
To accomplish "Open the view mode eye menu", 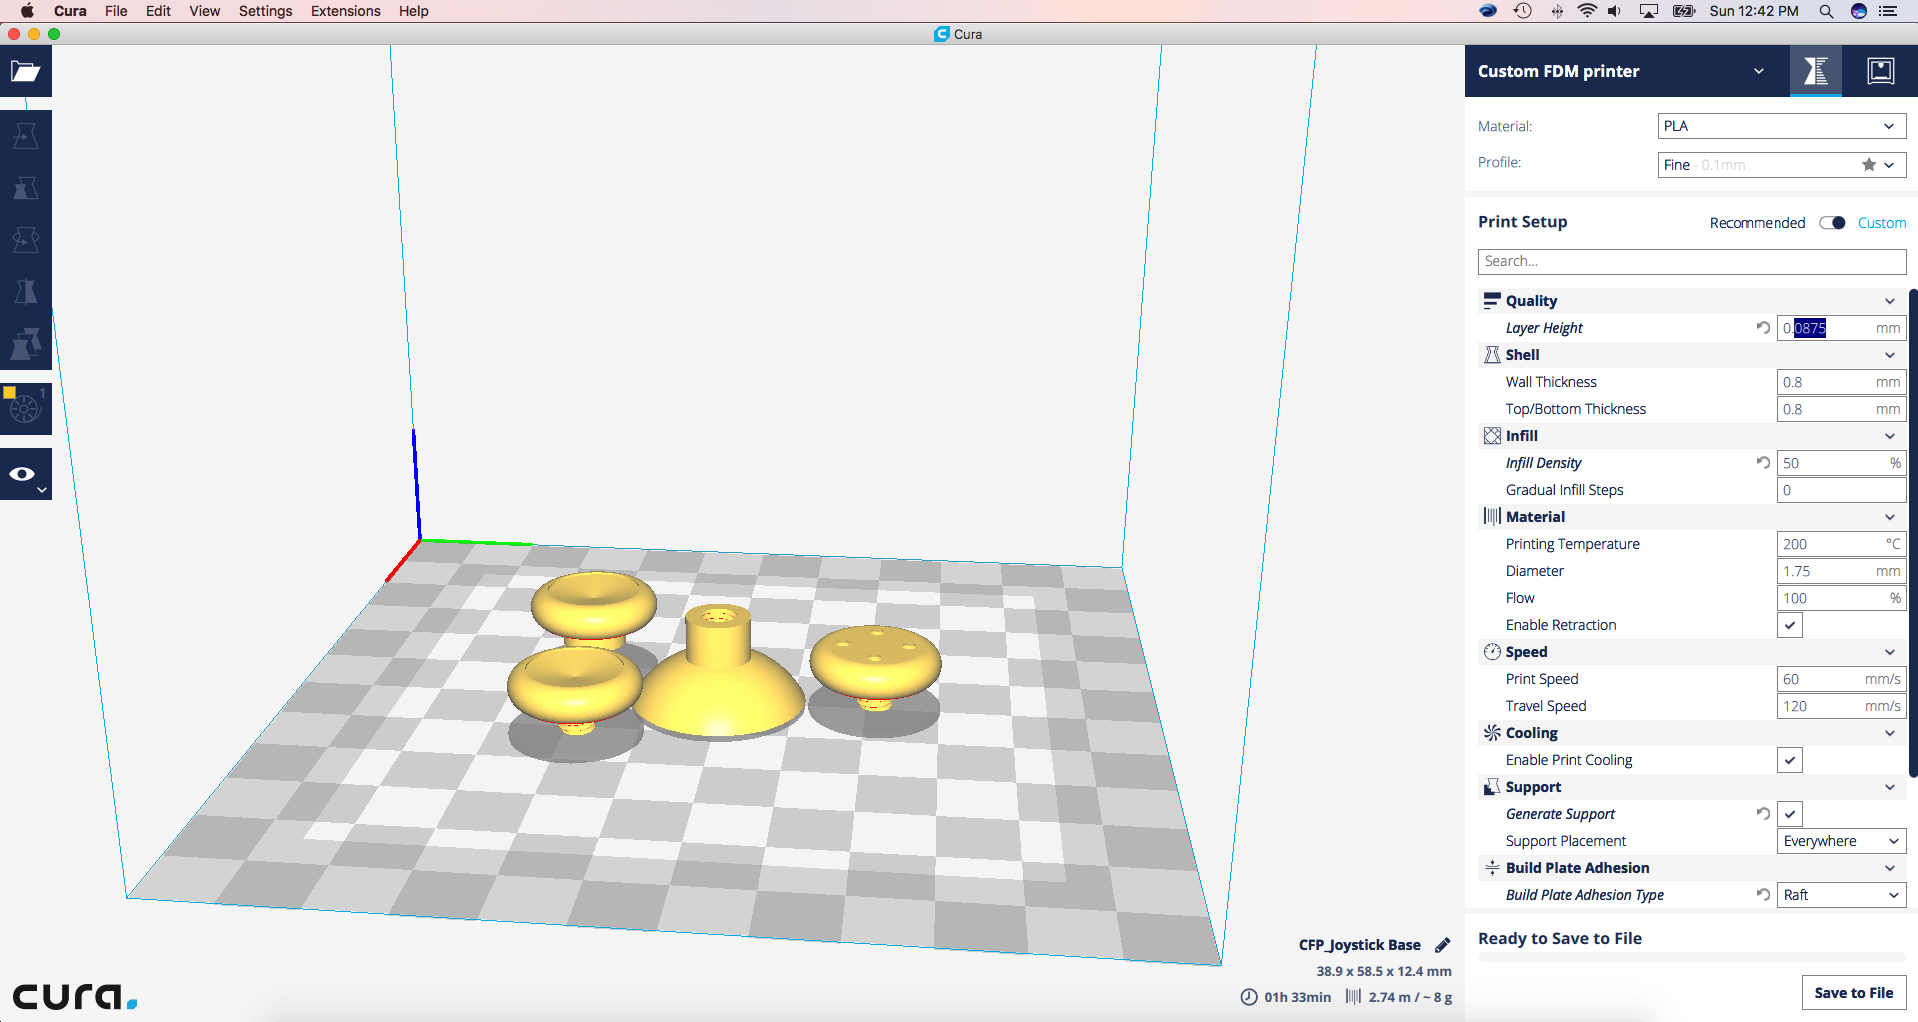I will click(25, 474).
